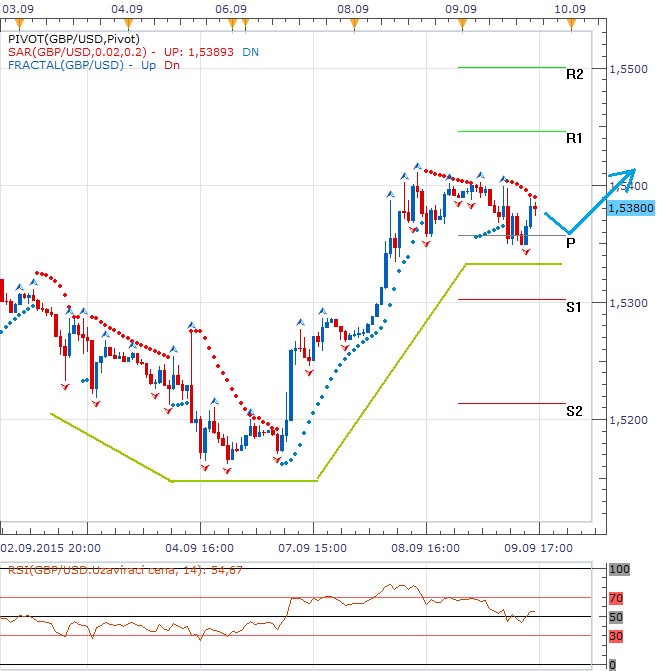
Task: Click the blue 1,53800 current price tag
Action: click(x=630, y=207)
